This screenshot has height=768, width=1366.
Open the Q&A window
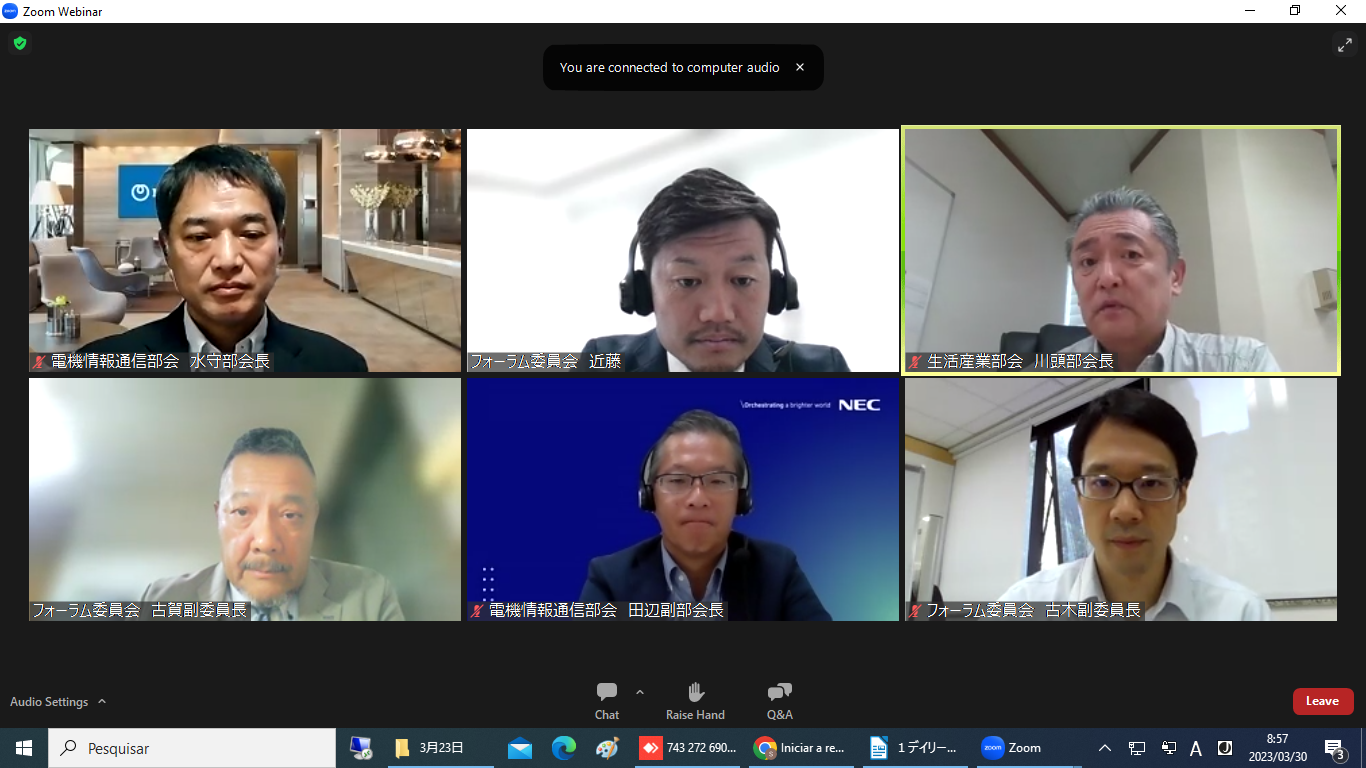(x=779, y=700)
